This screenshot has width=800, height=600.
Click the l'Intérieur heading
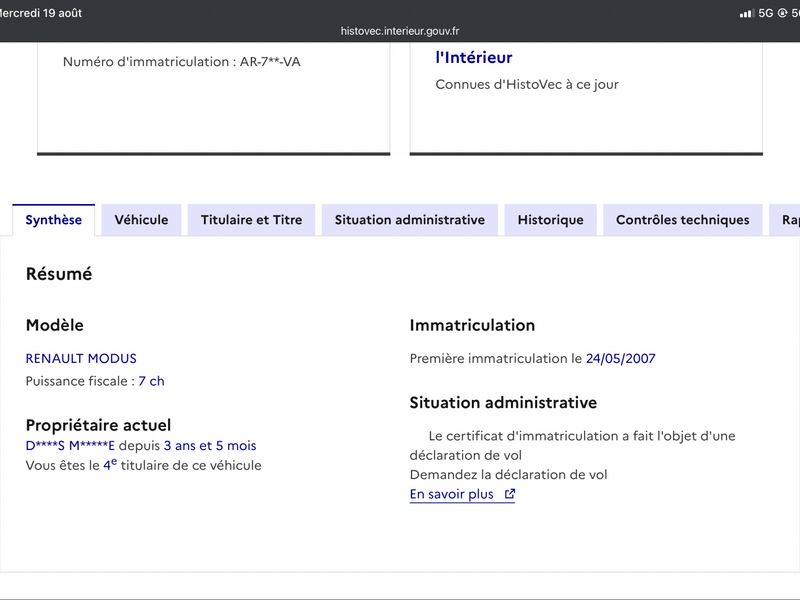tap(474, 58)
